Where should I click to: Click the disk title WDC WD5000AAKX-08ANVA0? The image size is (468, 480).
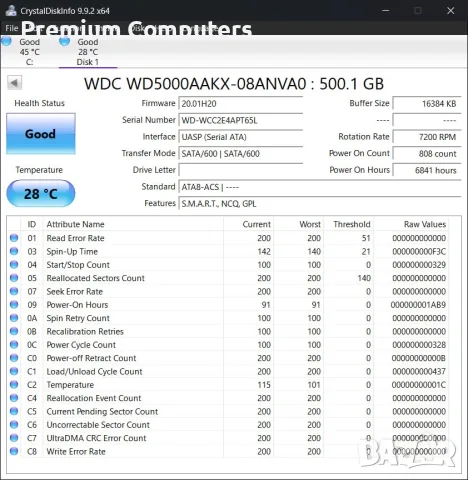coord(195,84)
